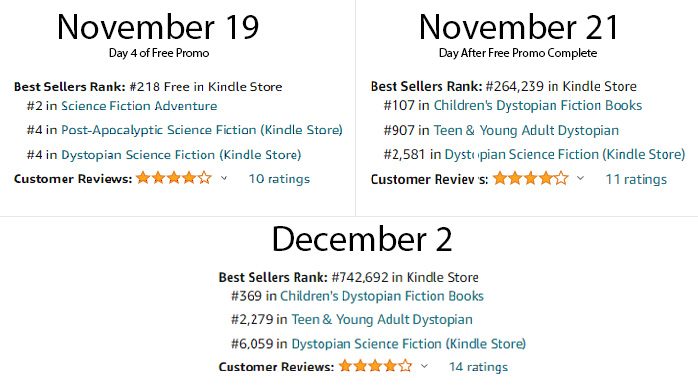
Task: Expand November 21 star ratings chevron
Action: pos(580,178)
